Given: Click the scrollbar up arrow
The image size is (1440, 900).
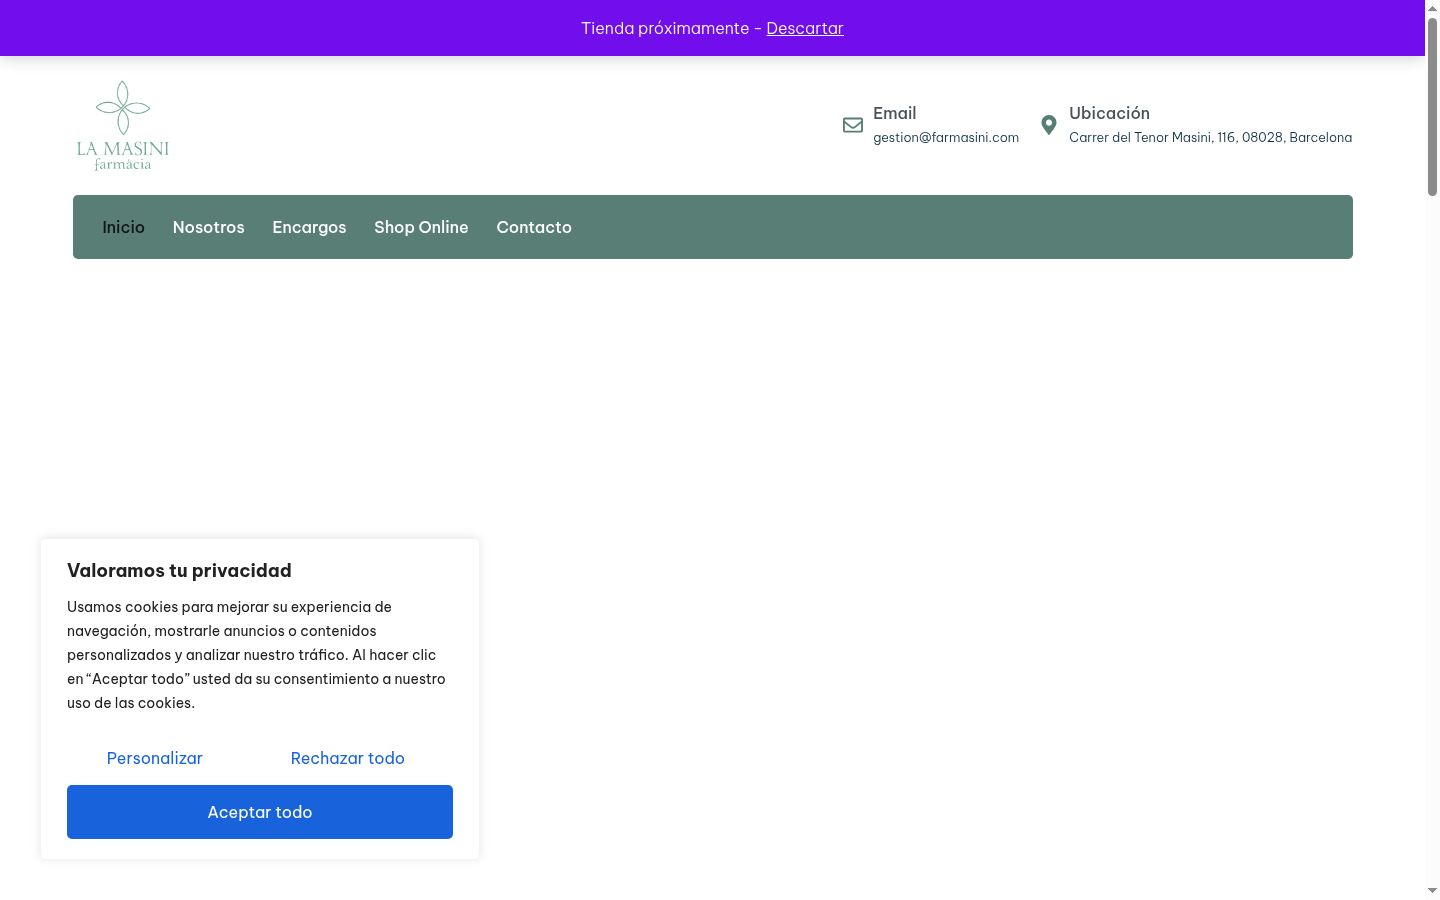Looking at the screenshot, I should [x=1432, y=8].
